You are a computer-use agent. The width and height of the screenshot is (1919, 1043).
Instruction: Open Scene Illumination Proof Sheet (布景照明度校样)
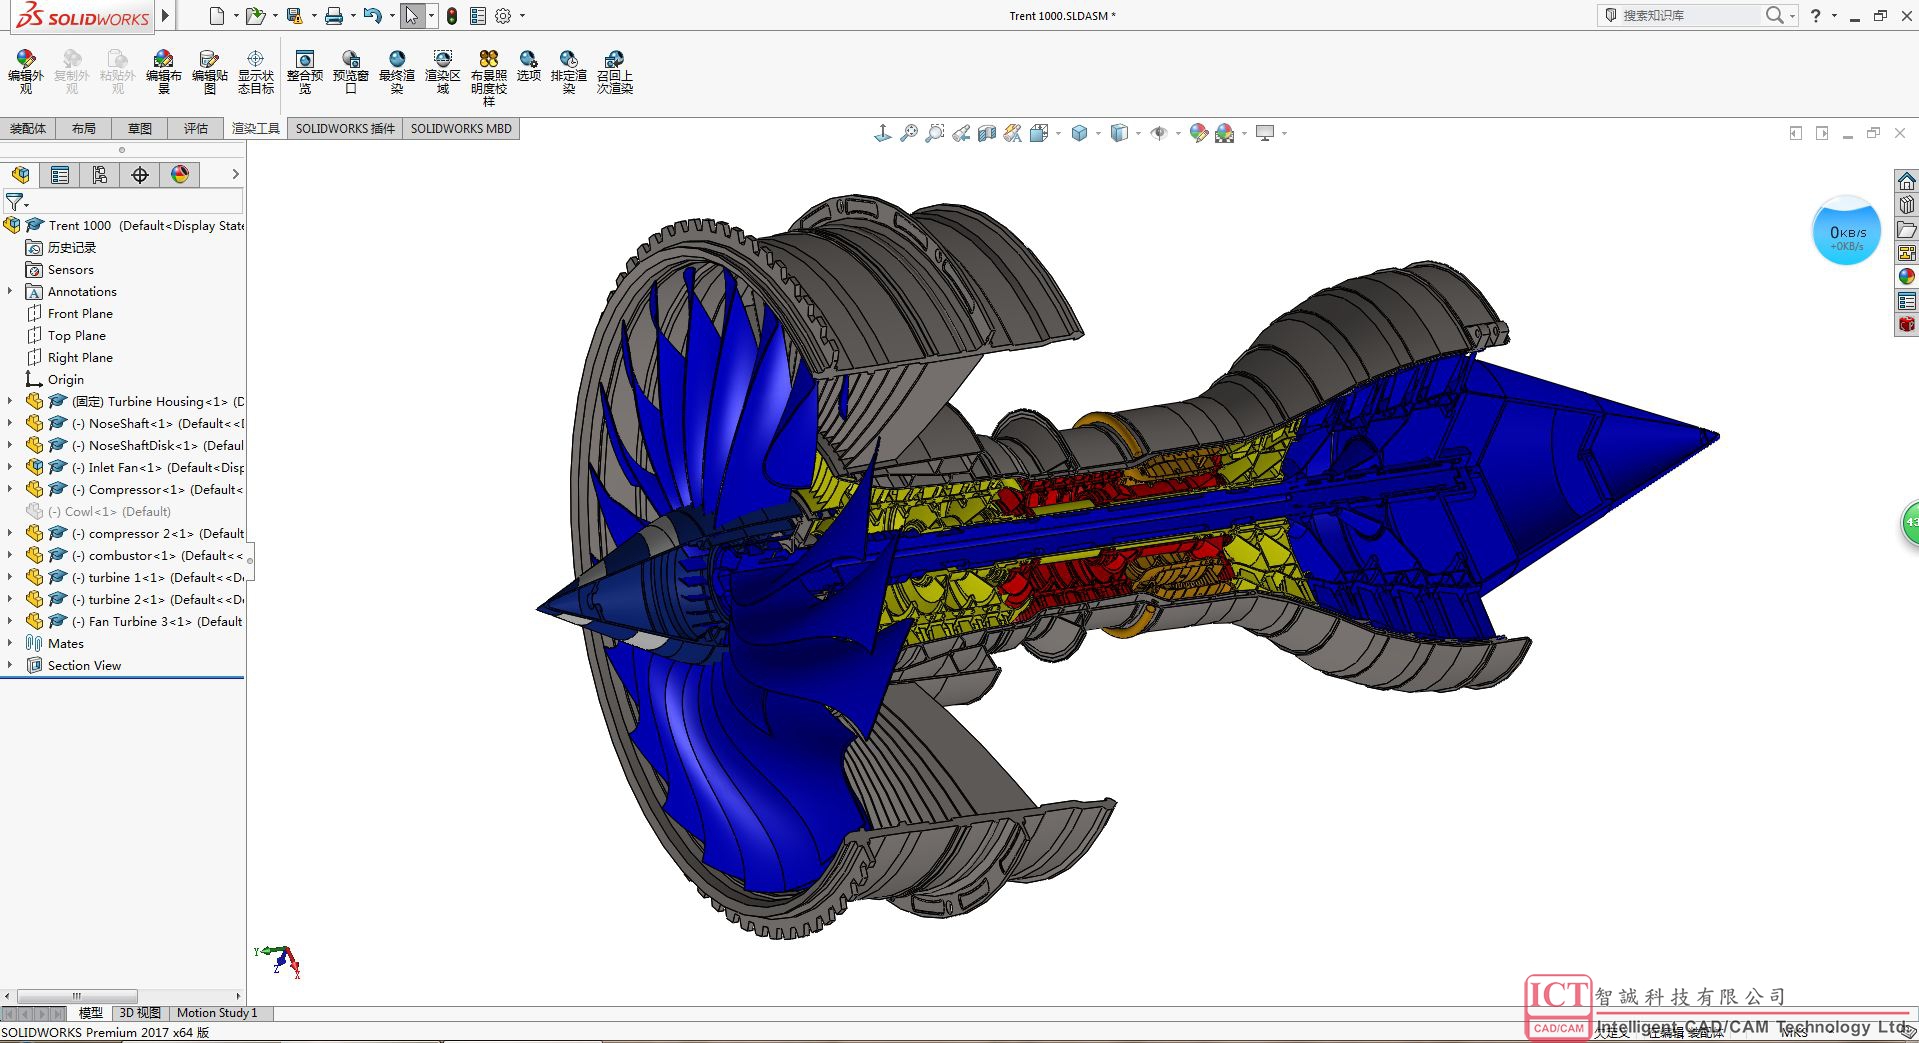(x=489, y=78)
